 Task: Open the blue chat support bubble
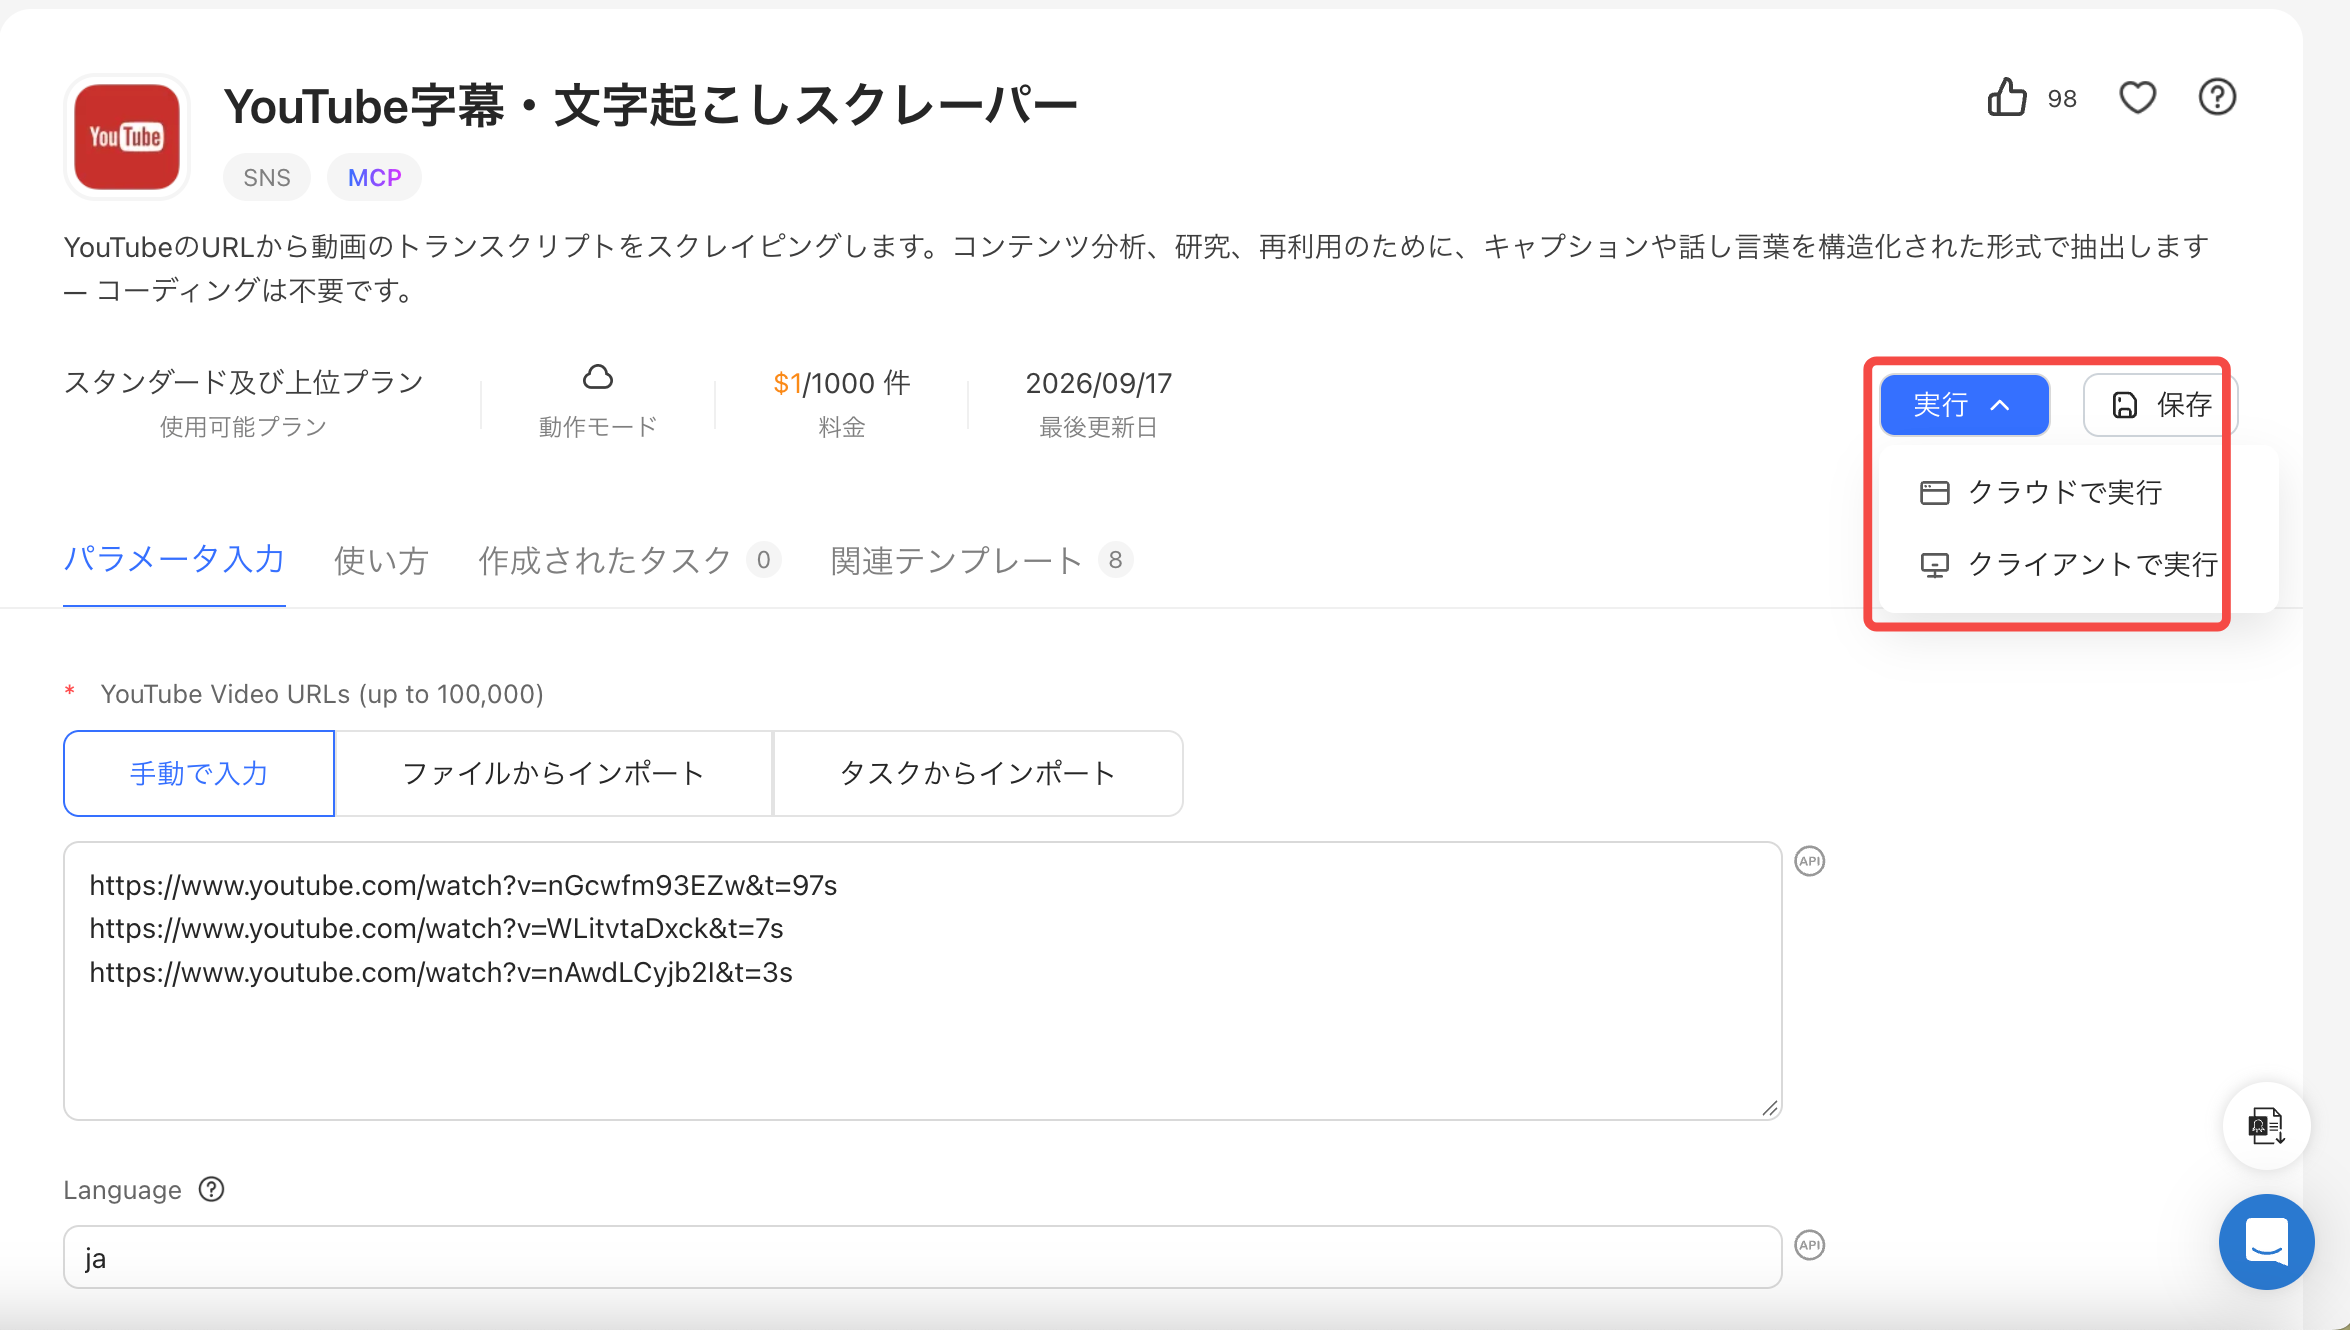(2266, 1242)
